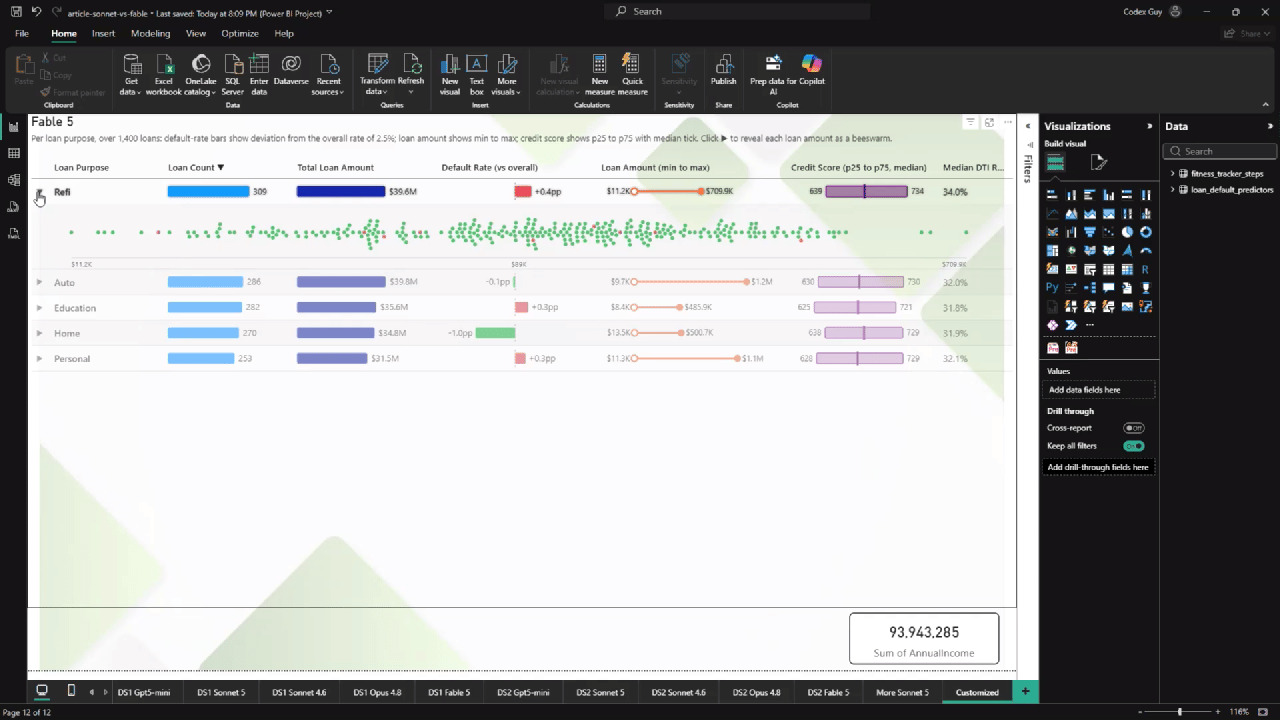
Task: Refresh the data
Action: click(x=411, y=73)
